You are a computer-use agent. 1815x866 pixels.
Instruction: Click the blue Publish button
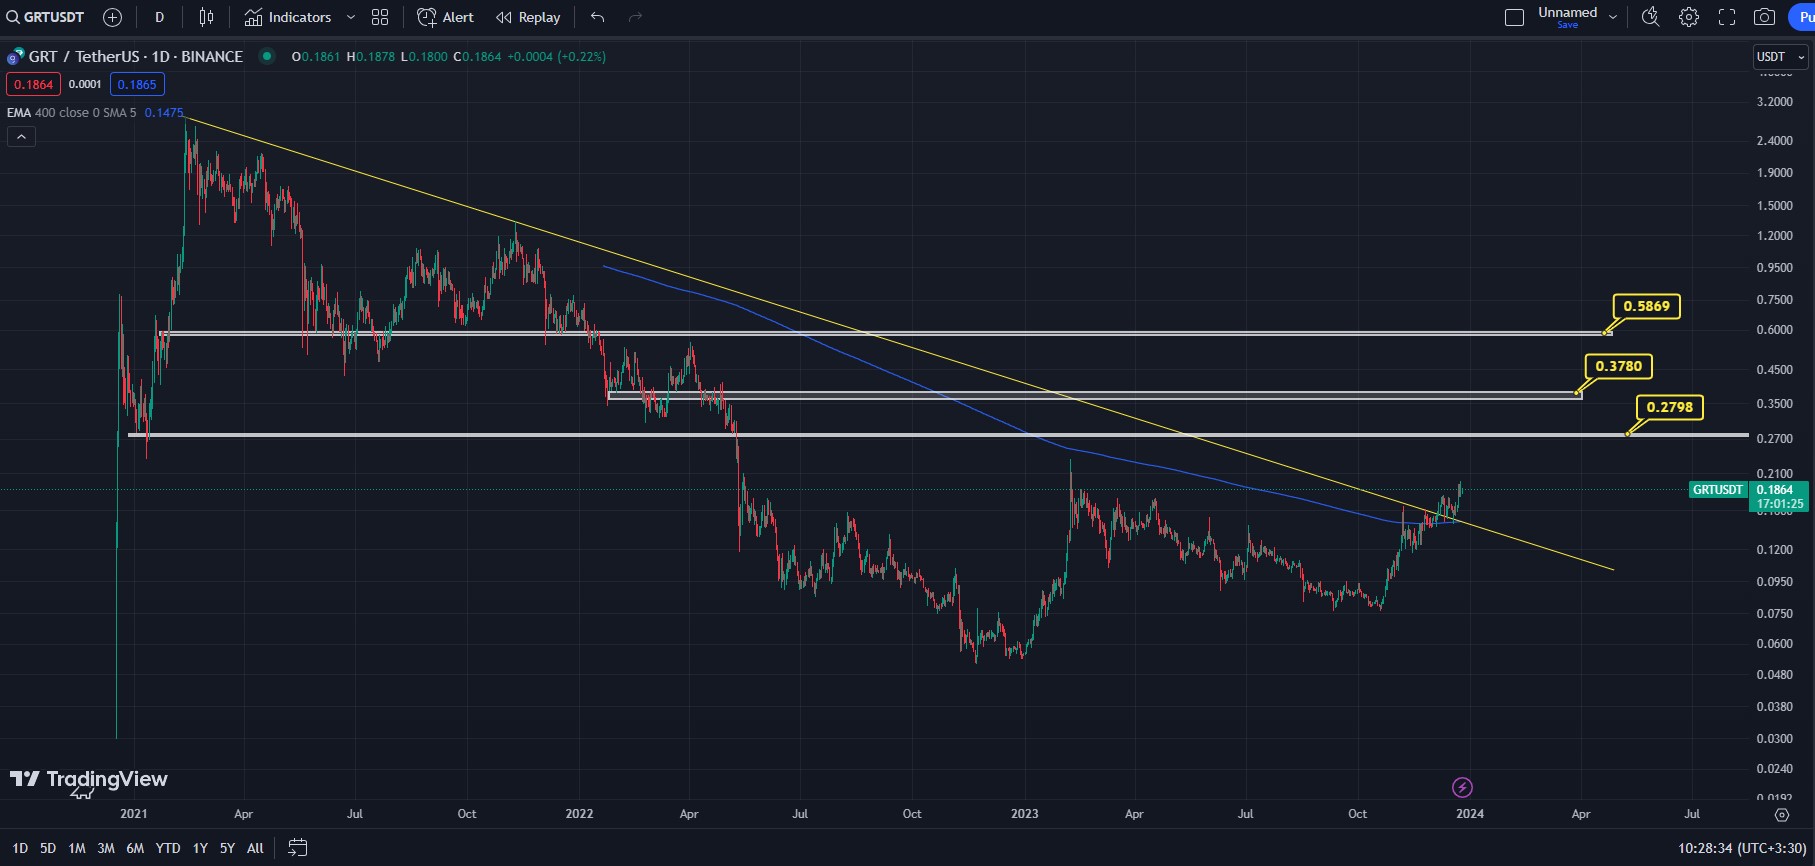(x=1802, y=17)
